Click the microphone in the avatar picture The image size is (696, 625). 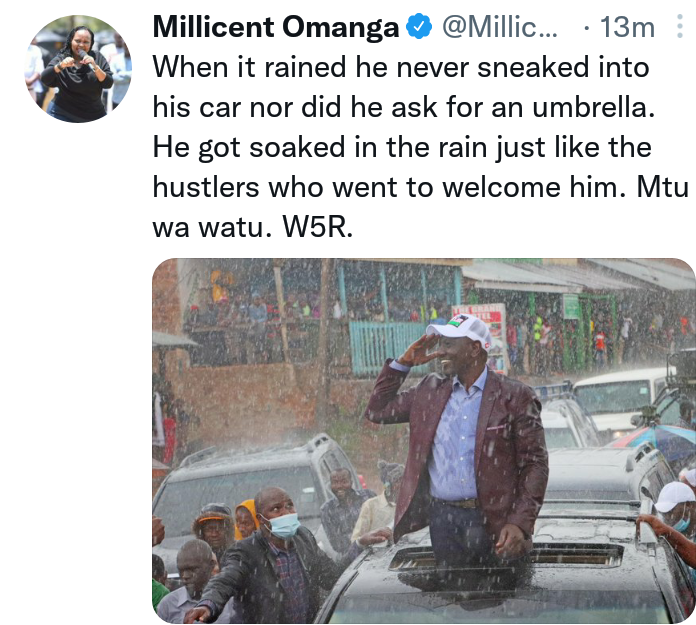pos(87,60)
